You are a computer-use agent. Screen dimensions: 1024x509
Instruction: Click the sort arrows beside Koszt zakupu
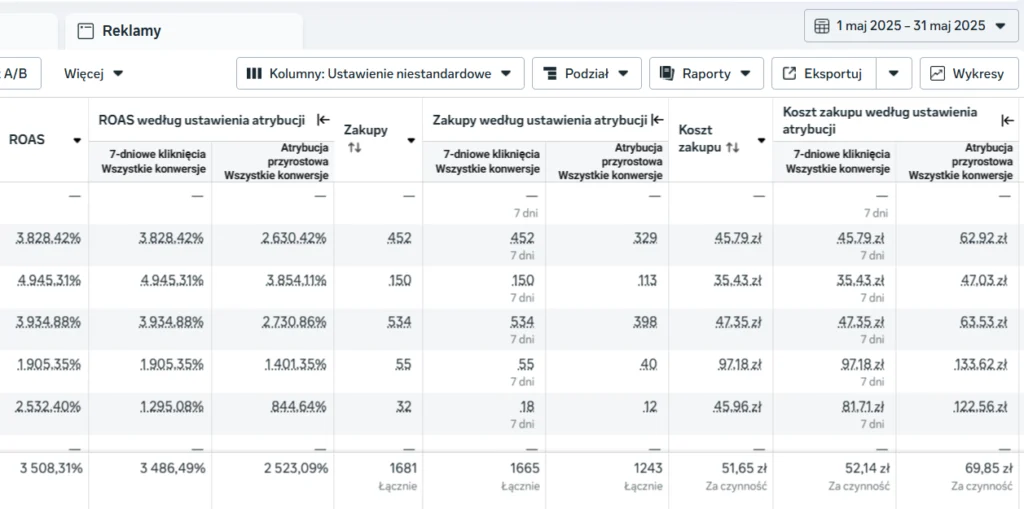click(732, 147)
